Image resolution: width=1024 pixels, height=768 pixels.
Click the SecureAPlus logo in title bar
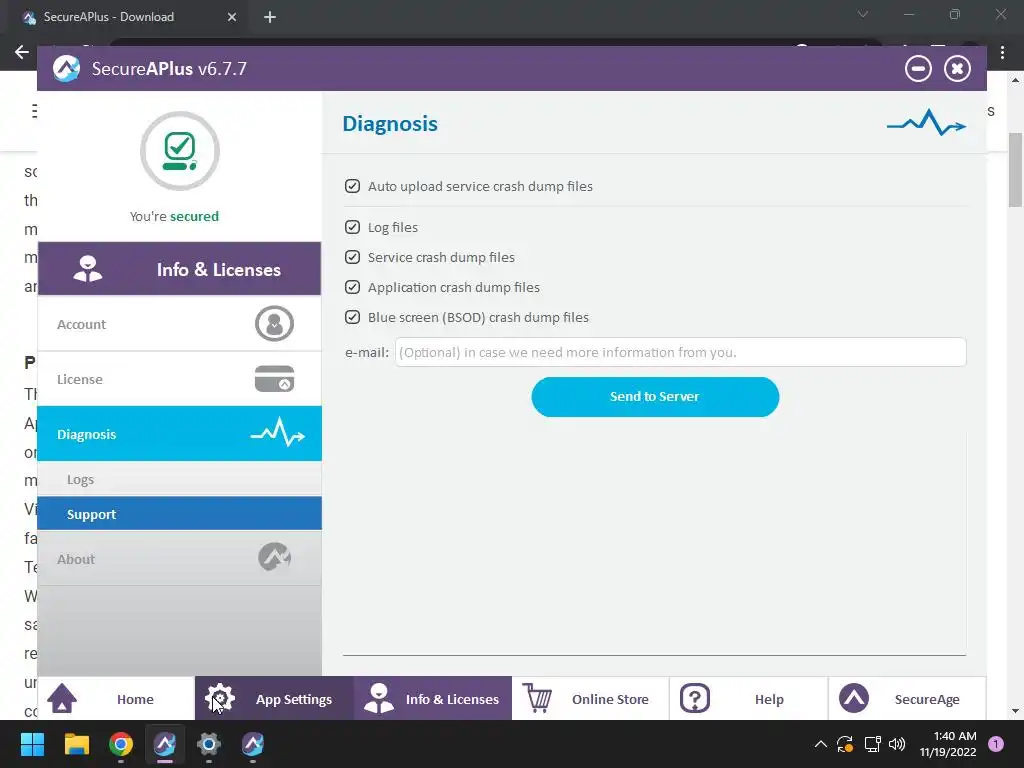(x=67, y=69)
